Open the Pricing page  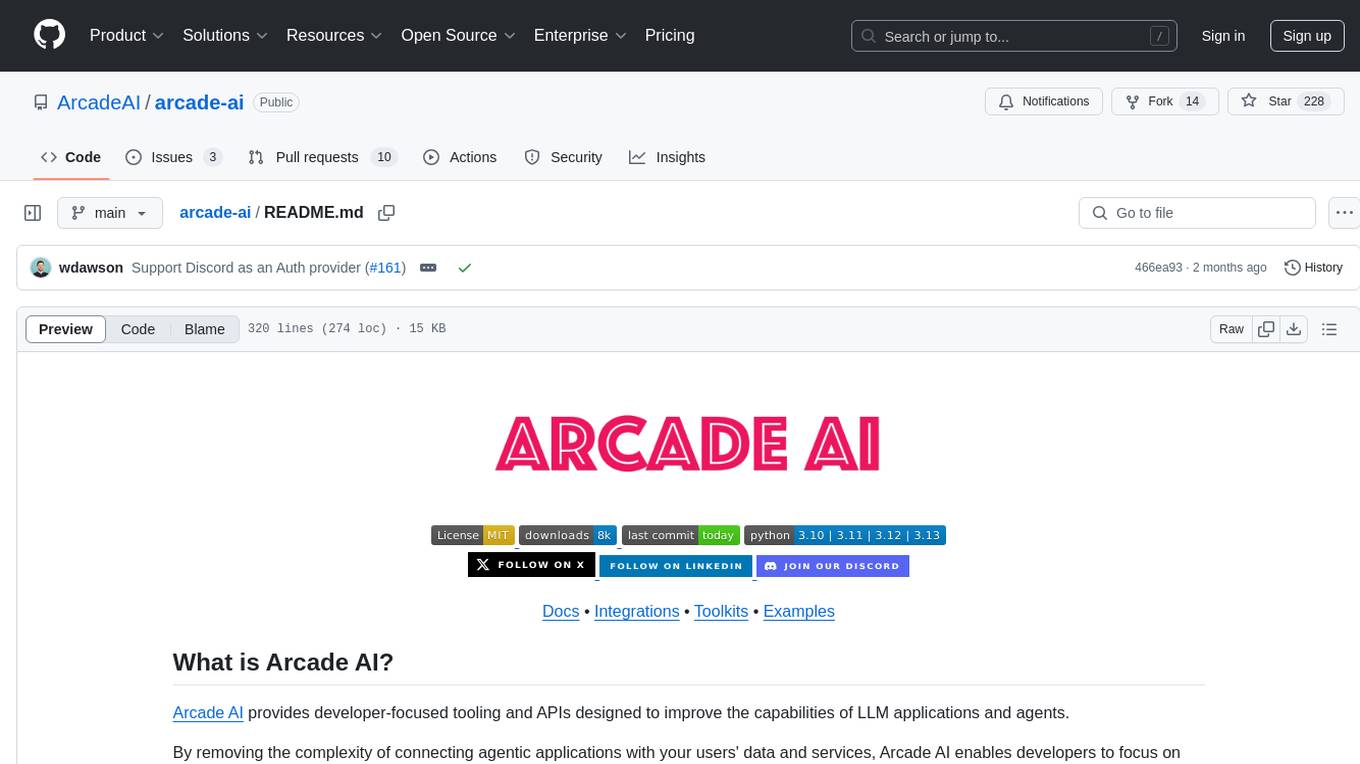(670, 35)
